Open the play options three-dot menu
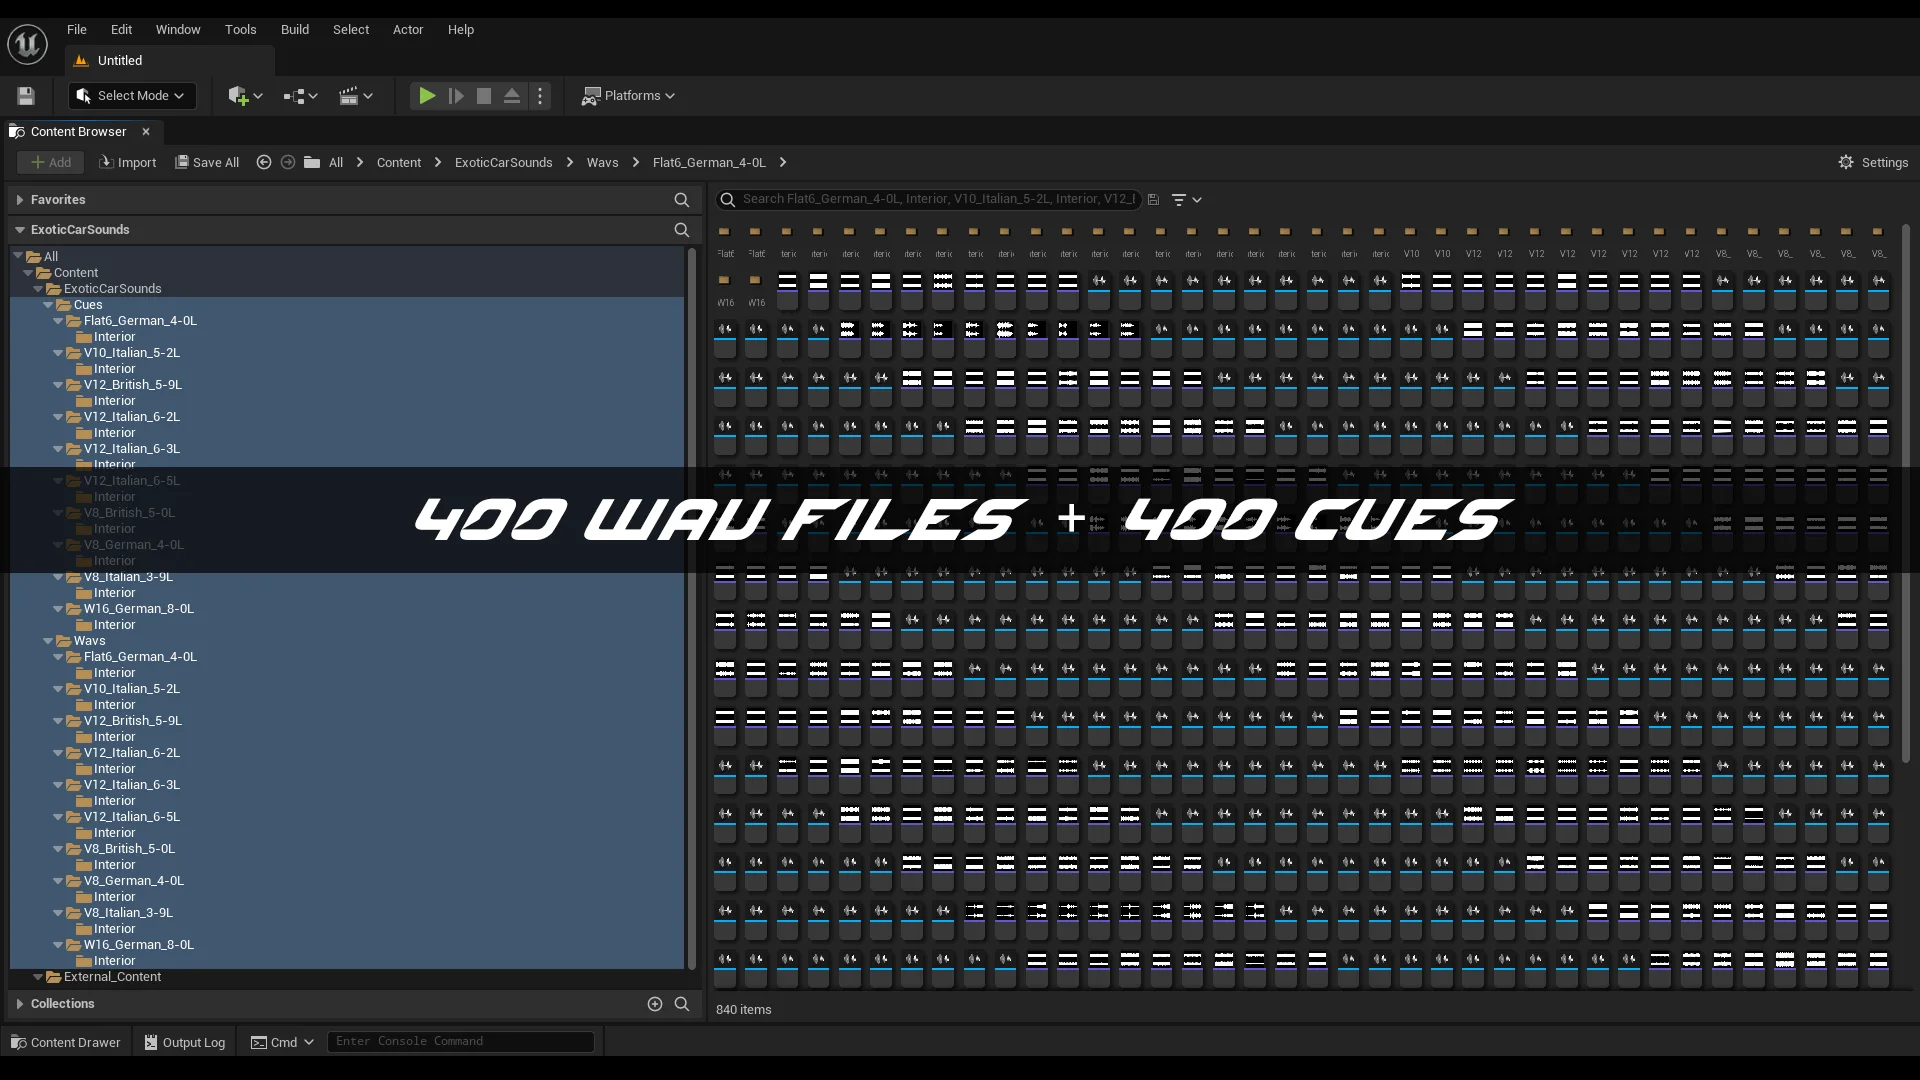Viewport: 1920px width, 1080px height. coord(540,96)
